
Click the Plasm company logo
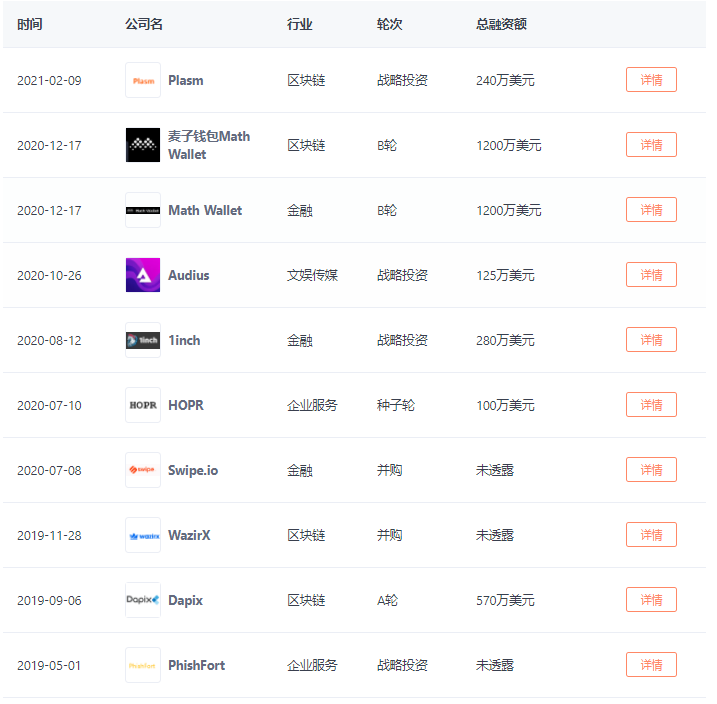[143, 80]
